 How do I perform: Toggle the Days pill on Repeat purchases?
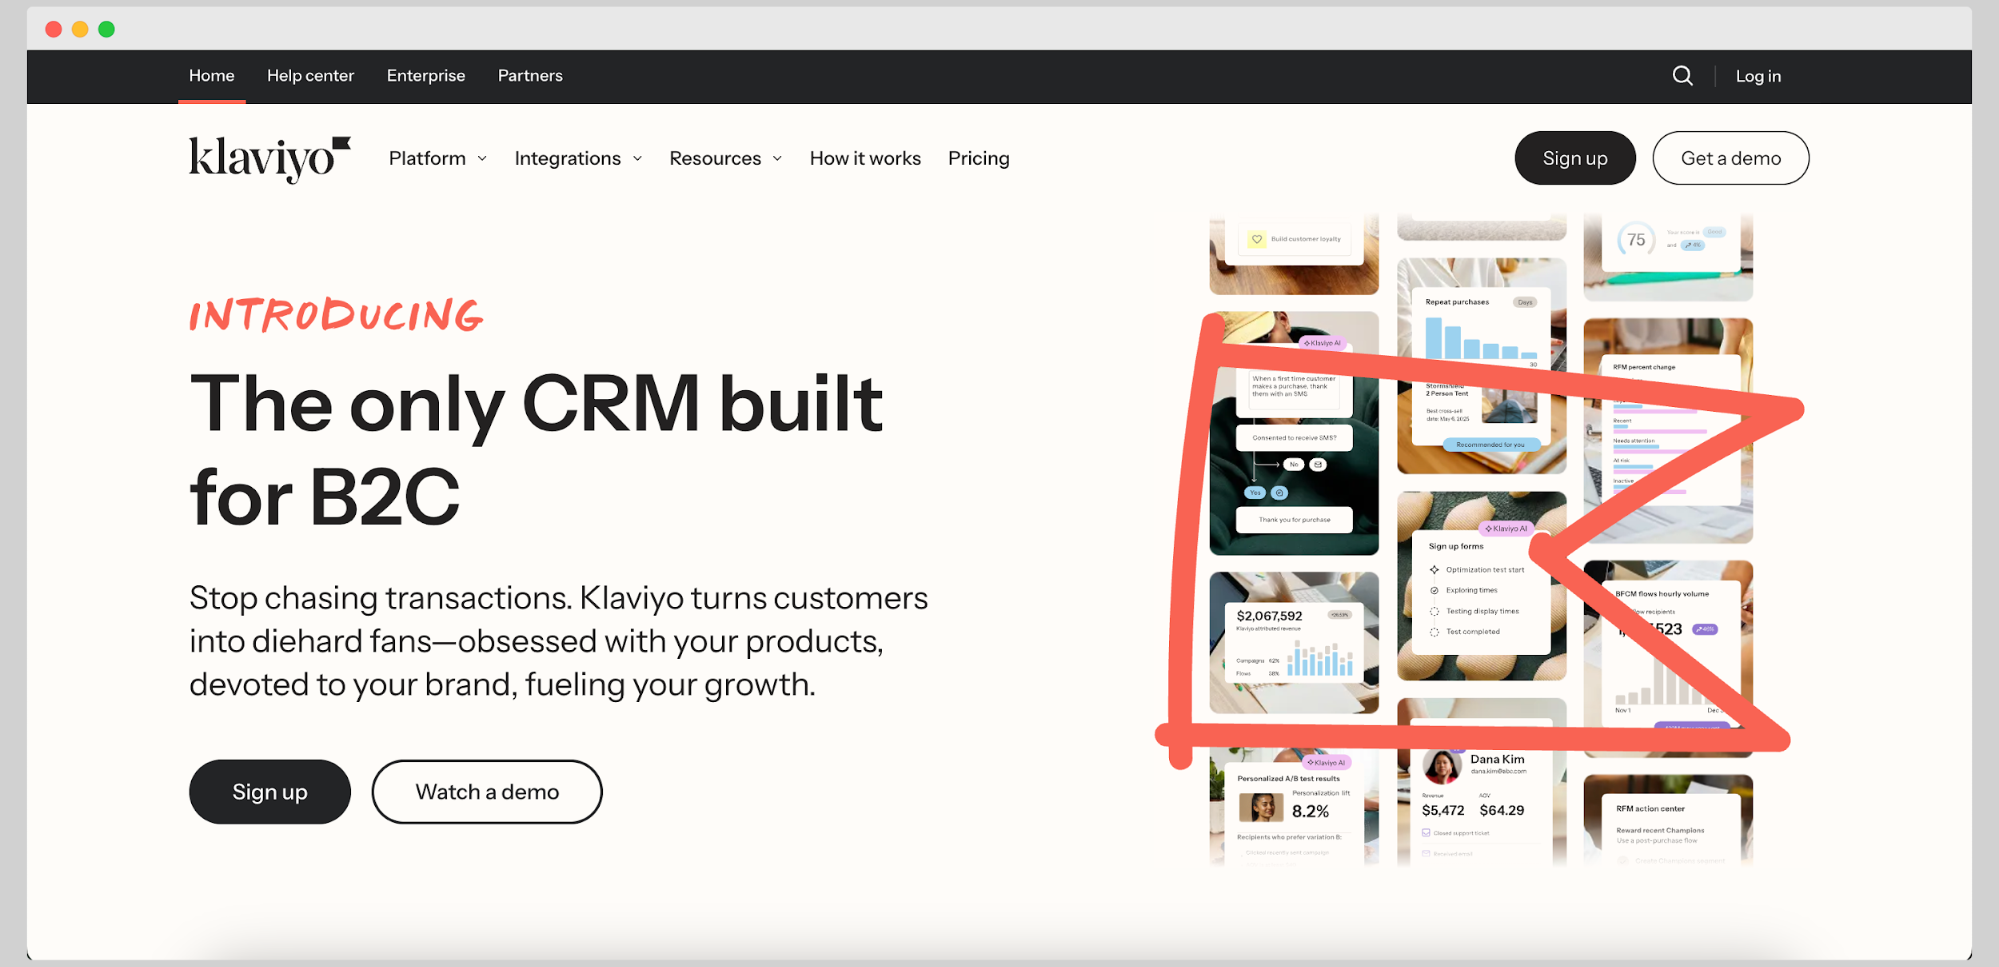click(1524, 302)
